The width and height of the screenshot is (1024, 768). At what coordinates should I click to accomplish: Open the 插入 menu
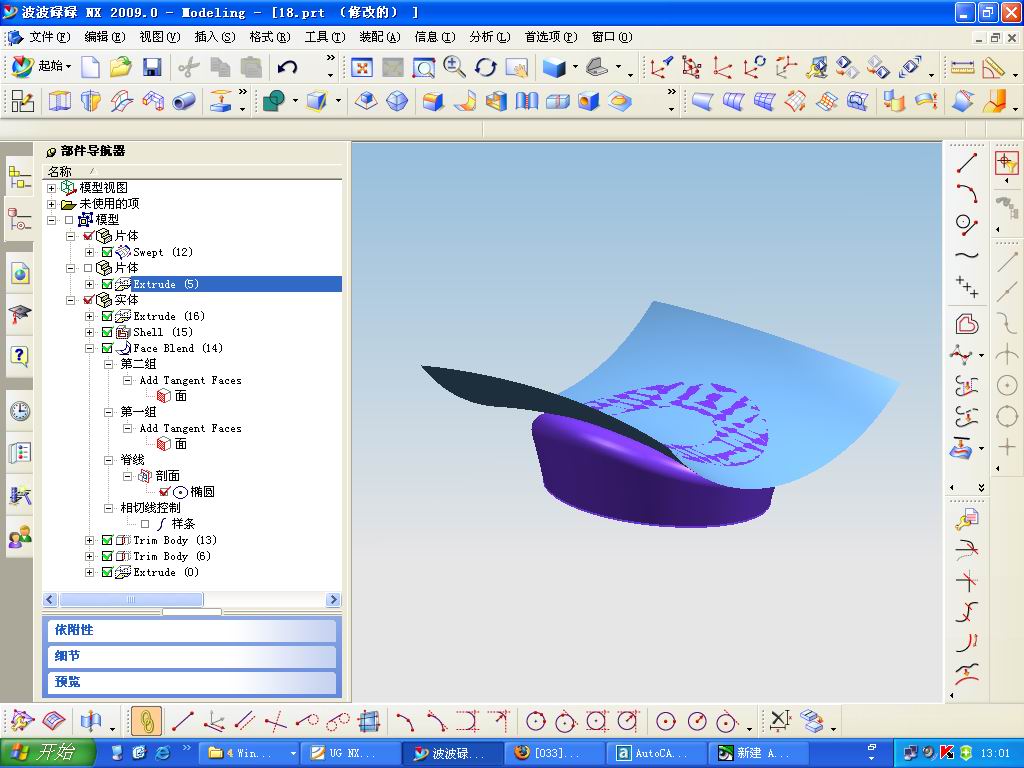click(x=215, y=37)
